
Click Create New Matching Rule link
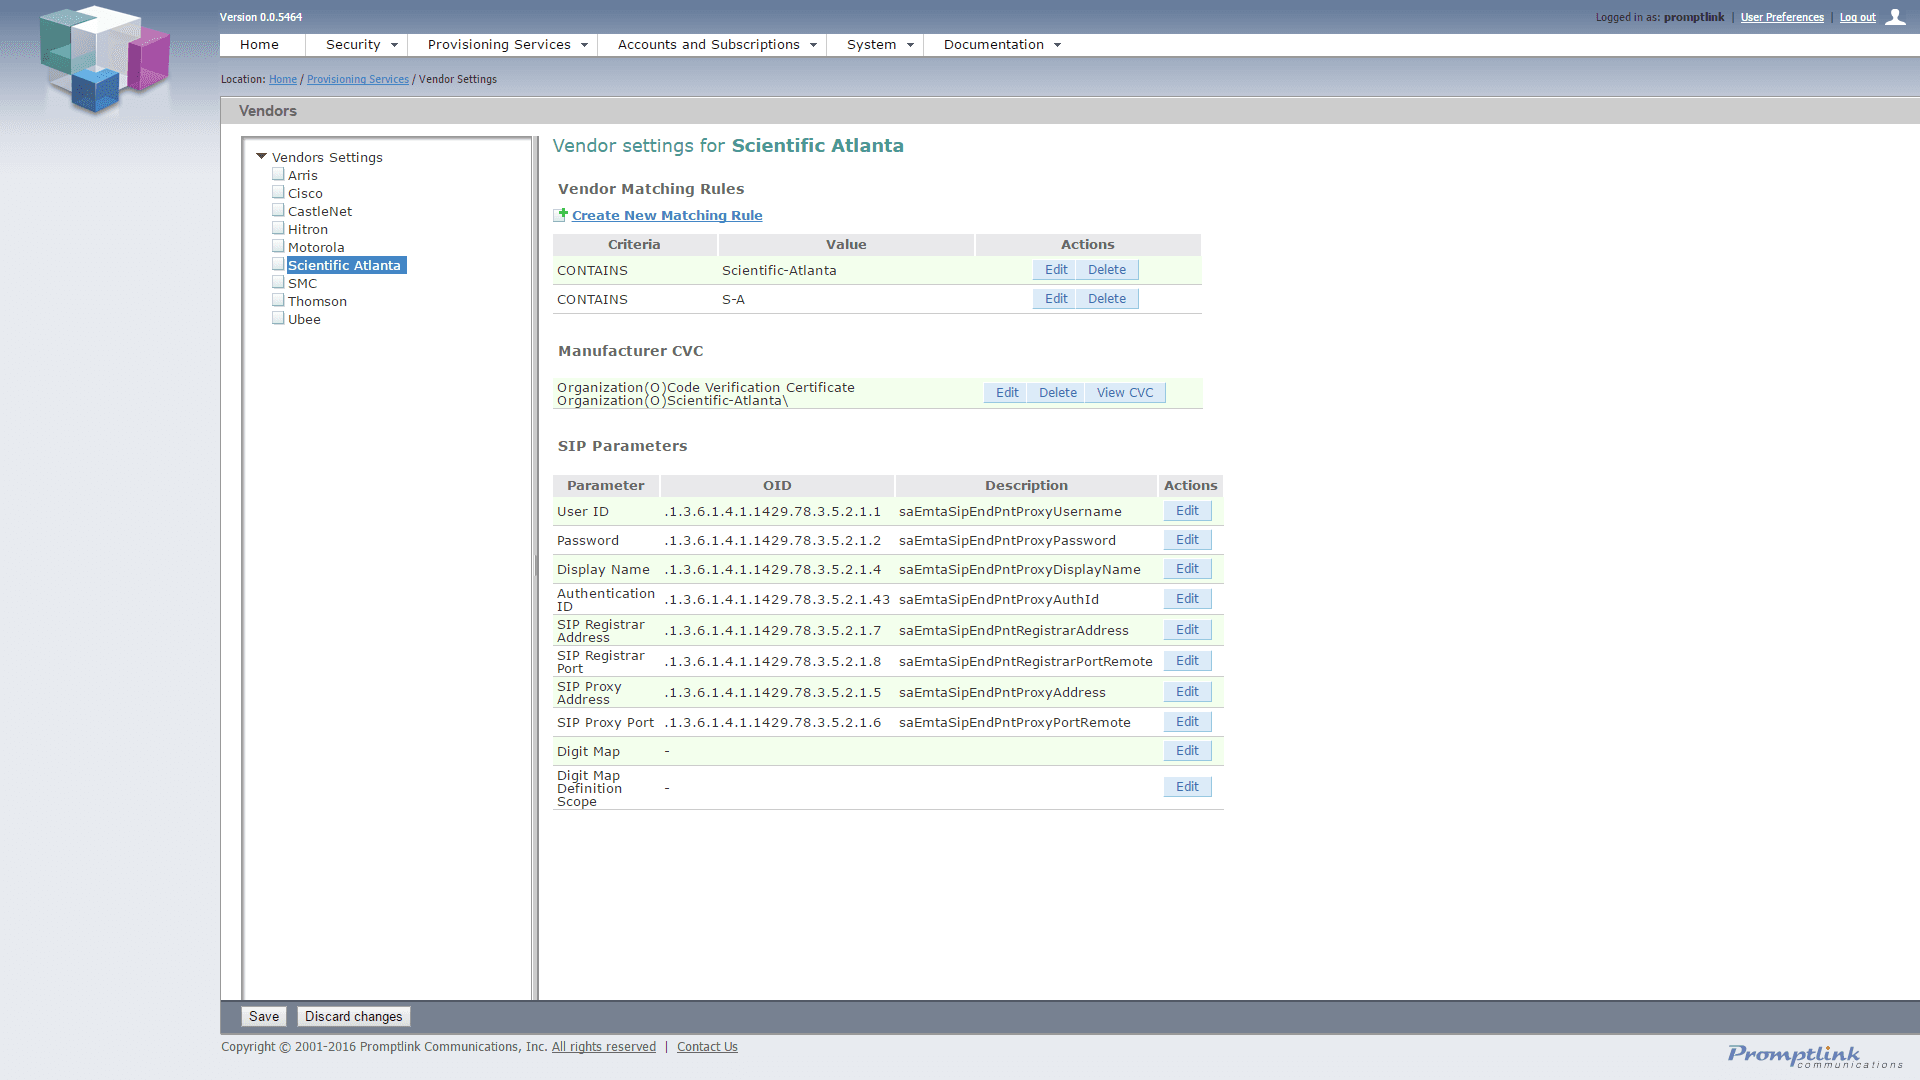(x=667, y=215)
